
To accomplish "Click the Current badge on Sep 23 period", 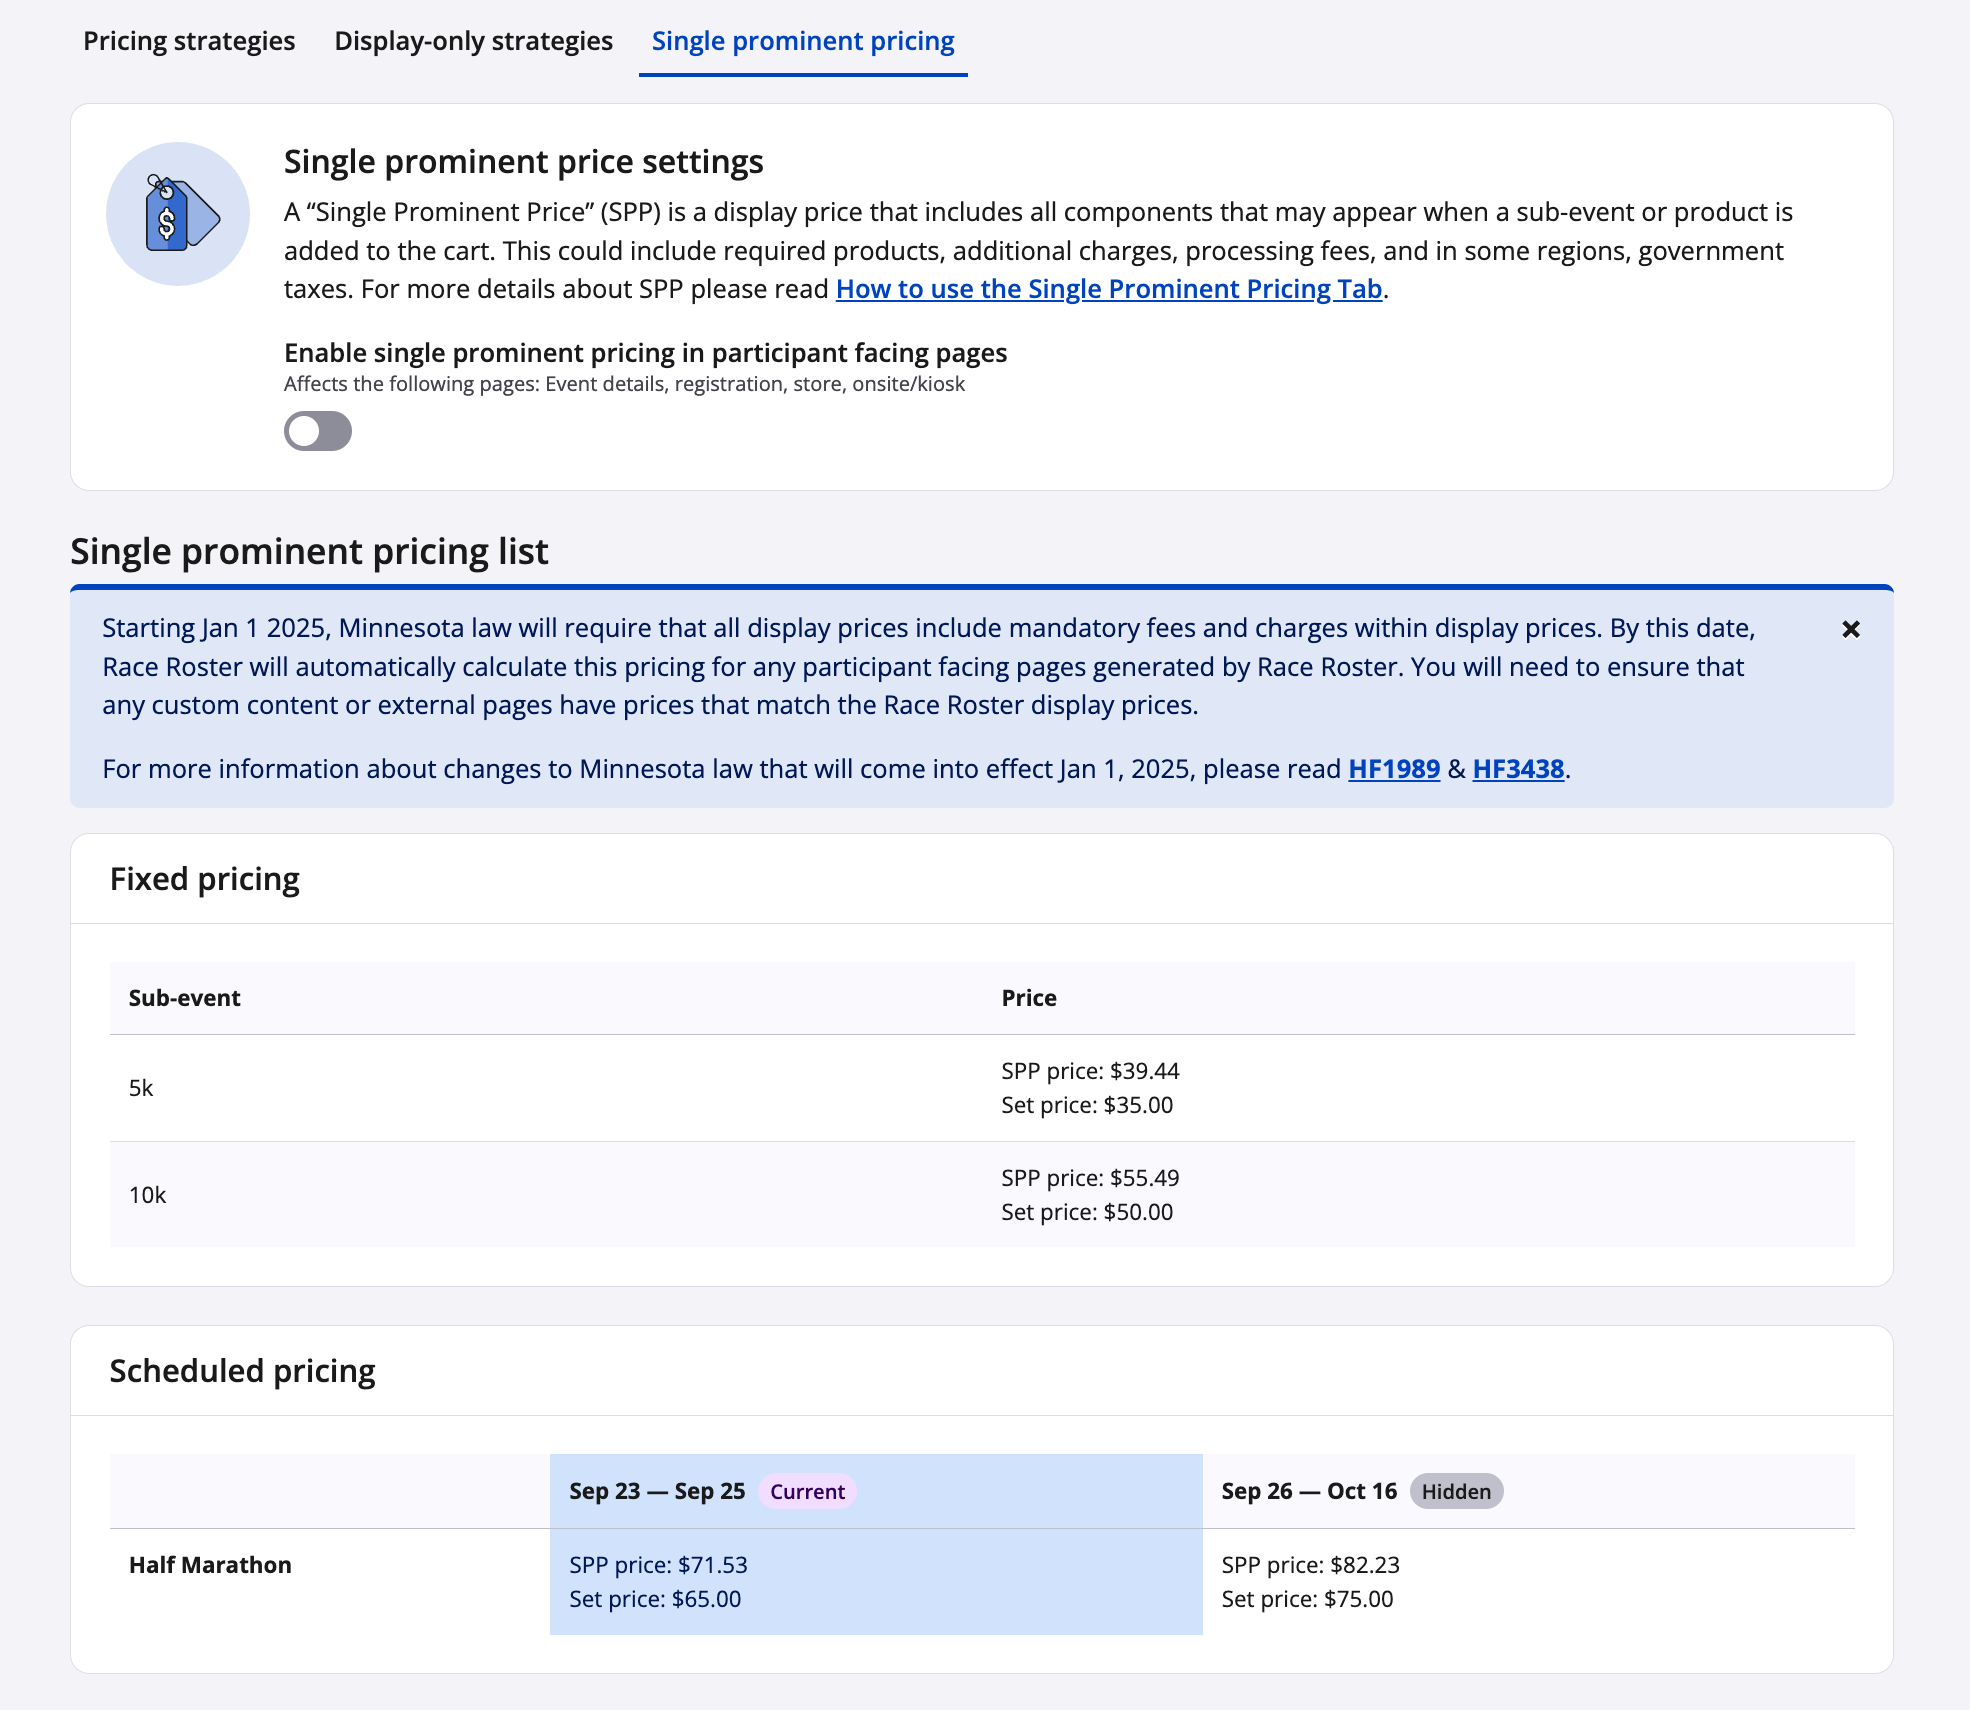I will click(807, 1491).
